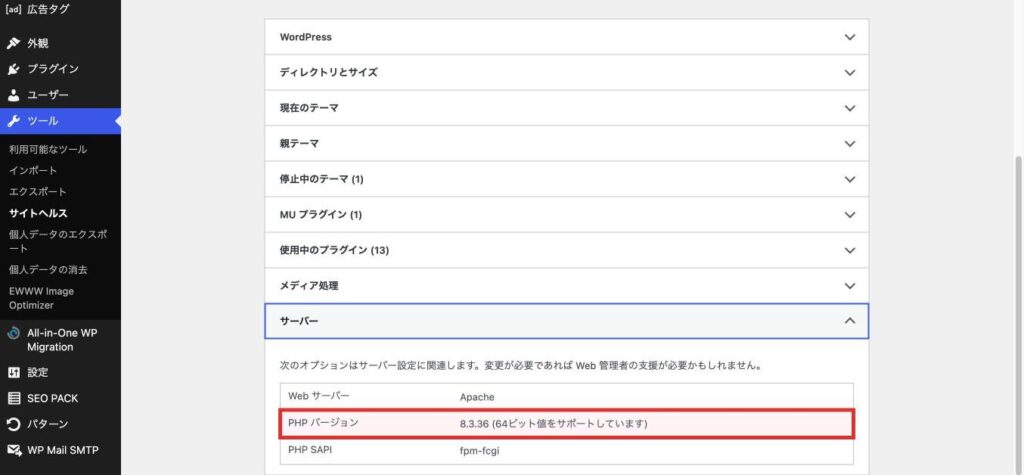
Task: Click the ツール wrench icon
Action: [14, 121]
